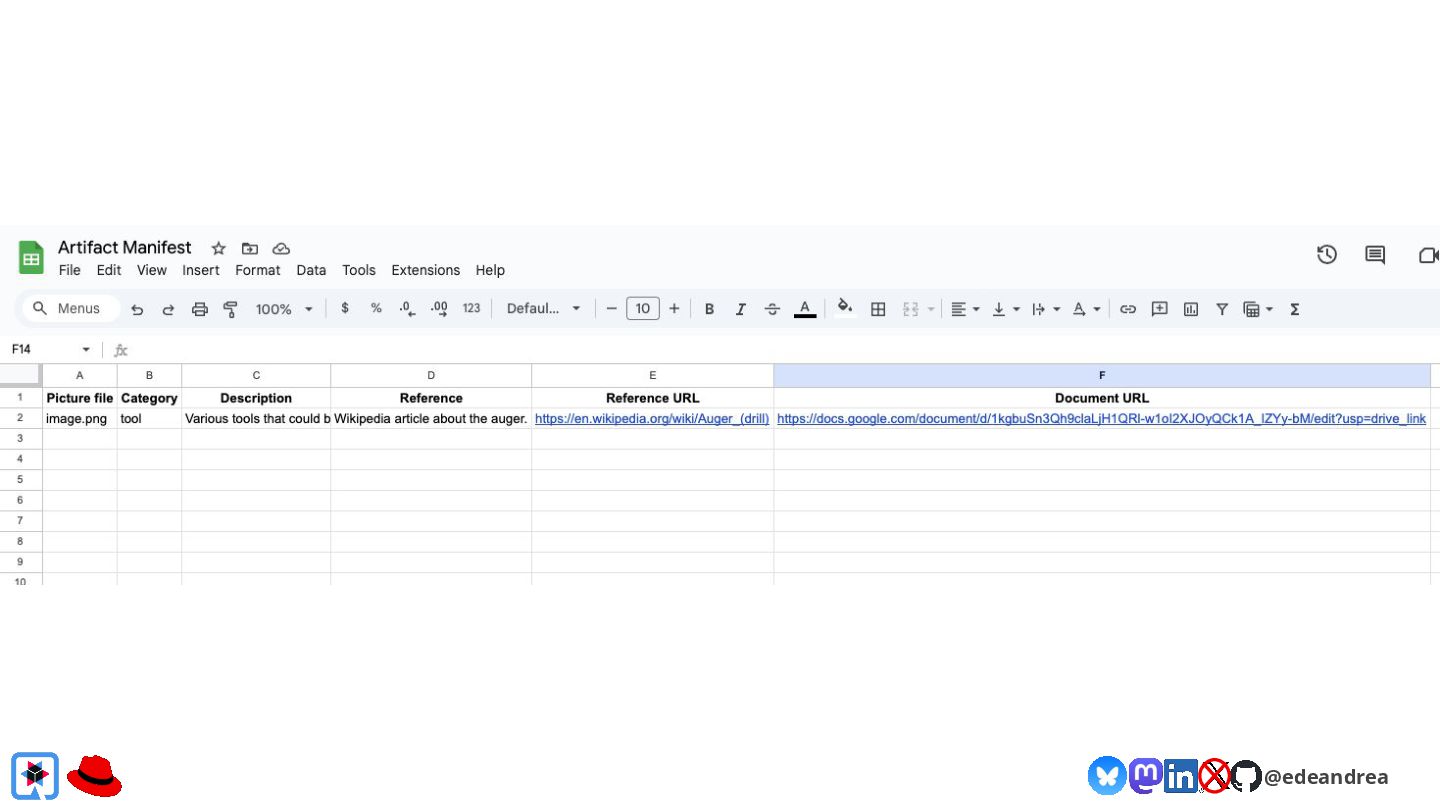The image size is (1440, 810).
Task: Click the font size field showing 10
Action: tap(643, 309)
